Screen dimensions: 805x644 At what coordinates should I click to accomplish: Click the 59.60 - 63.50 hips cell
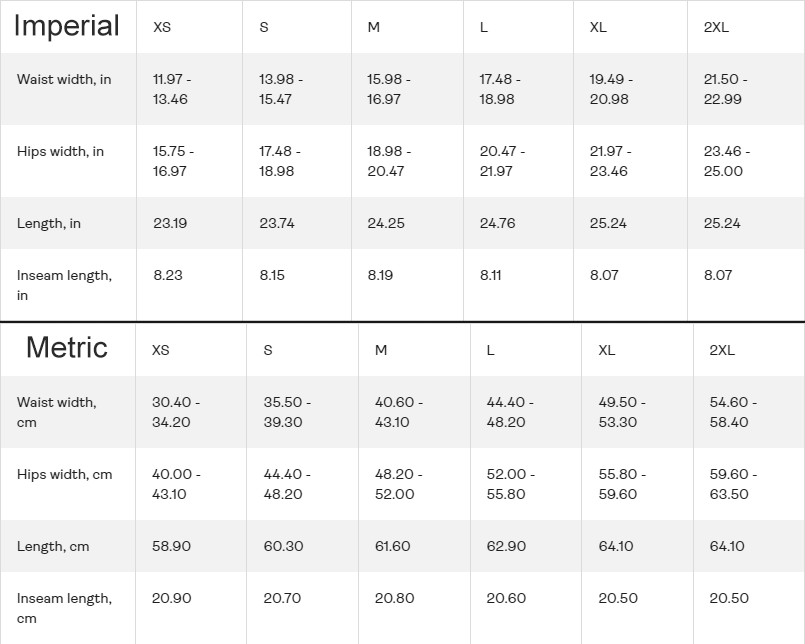(733, 484)
